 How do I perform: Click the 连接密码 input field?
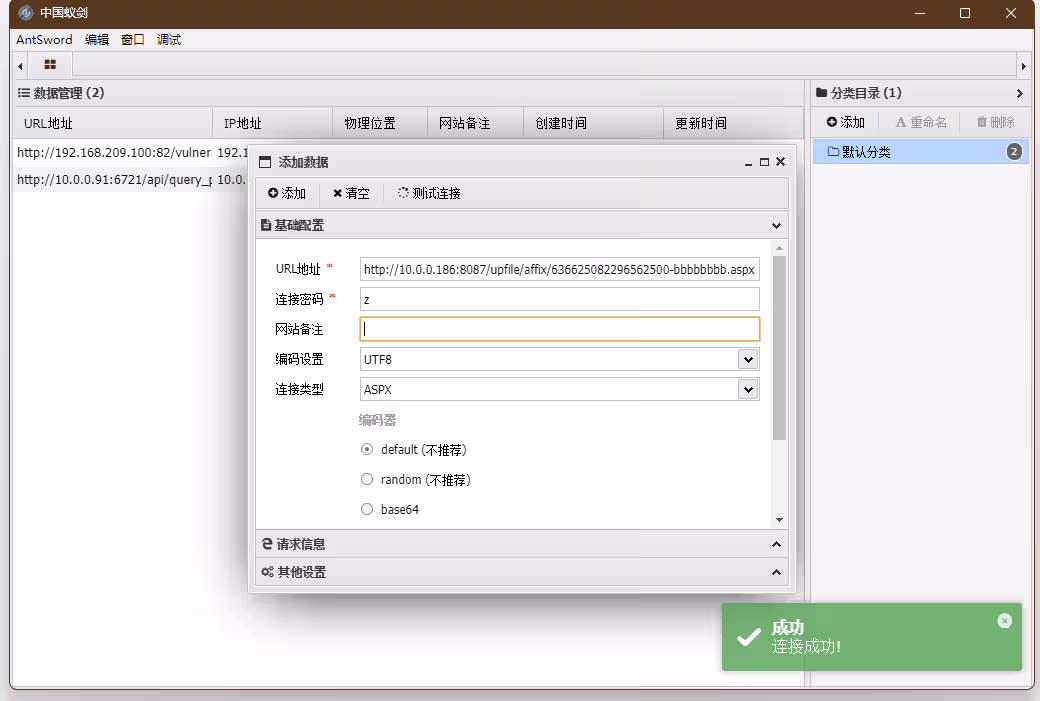click(x=559, y=299)
